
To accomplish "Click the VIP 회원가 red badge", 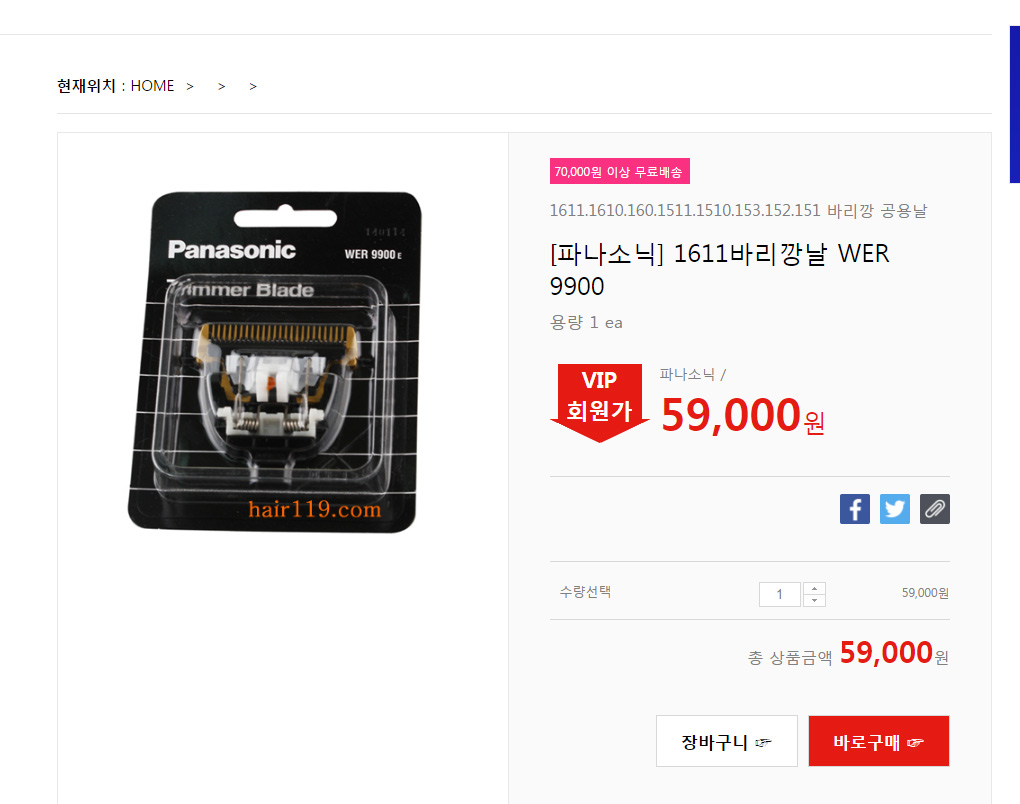I will pos(600,402).
